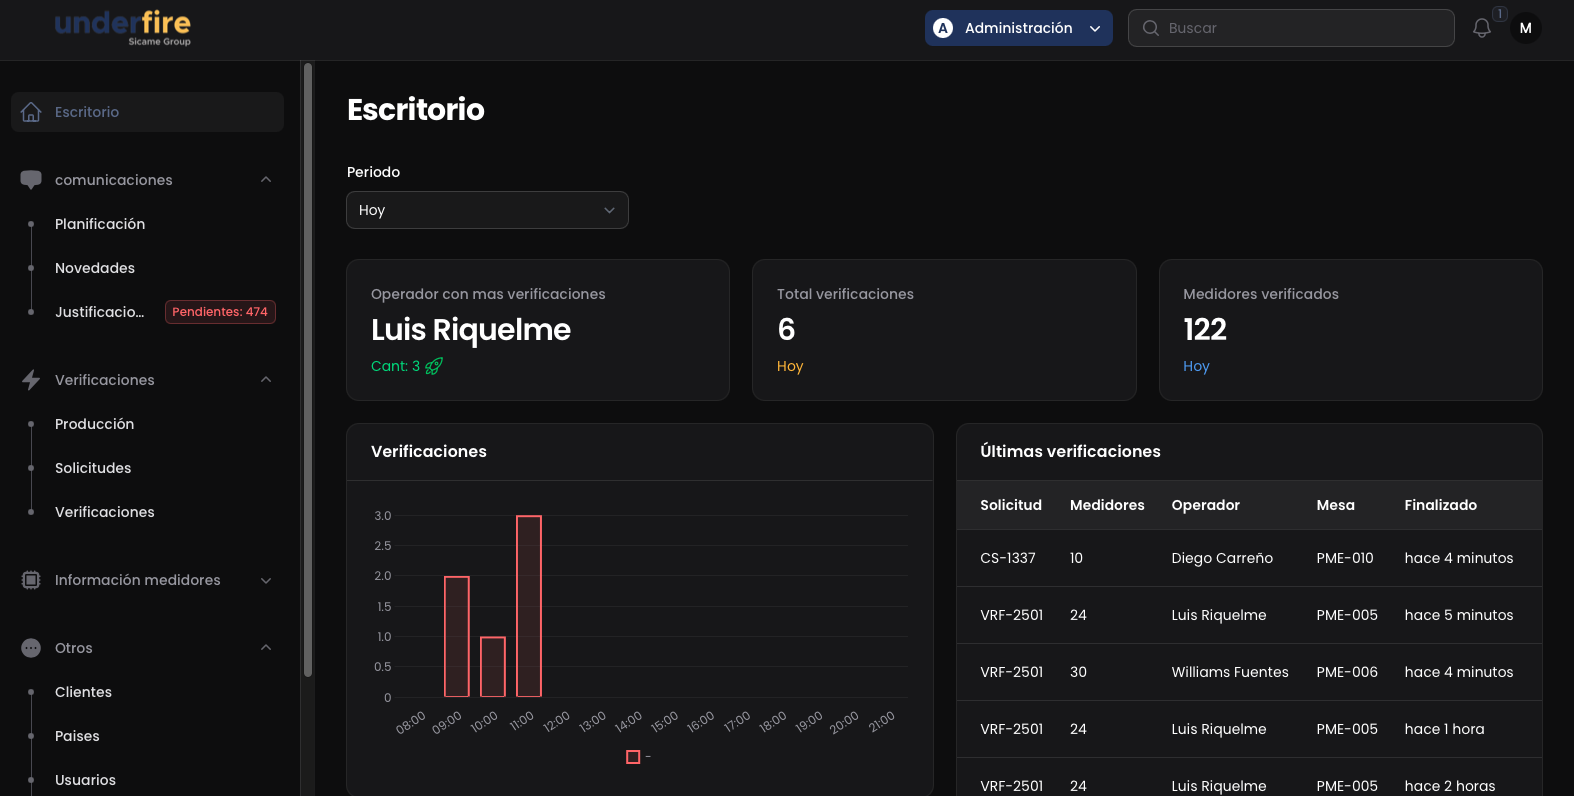This screenshot has width=1574, height=796.
Task: Open Clientes under Otros
Action: (x=83, y=692)
